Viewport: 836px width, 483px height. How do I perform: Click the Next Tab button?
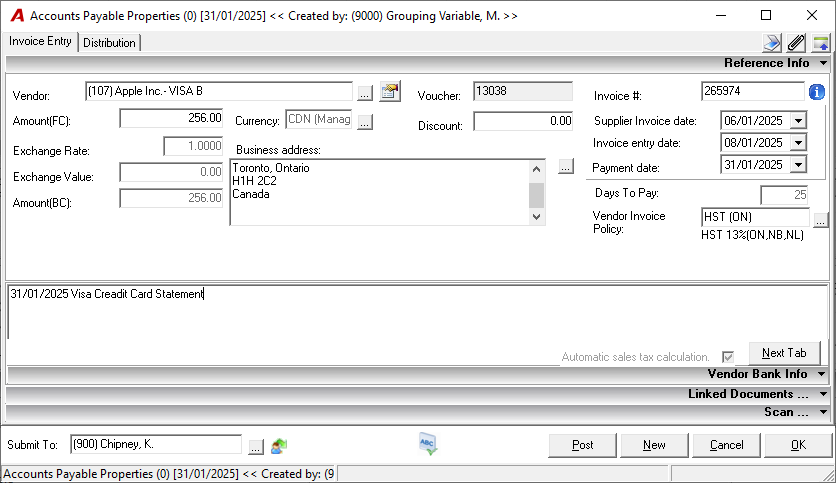pyautogui.click(x=784, y=353)
